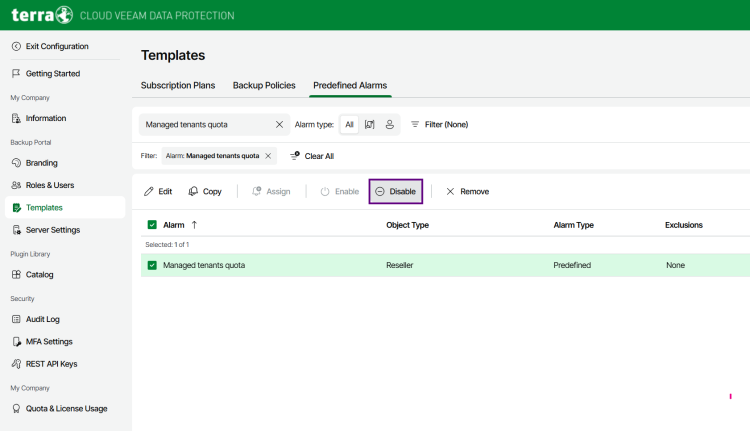Switch to the Subscription Plans tab
The height and width of the screenshot is (431, 750).
178,86
